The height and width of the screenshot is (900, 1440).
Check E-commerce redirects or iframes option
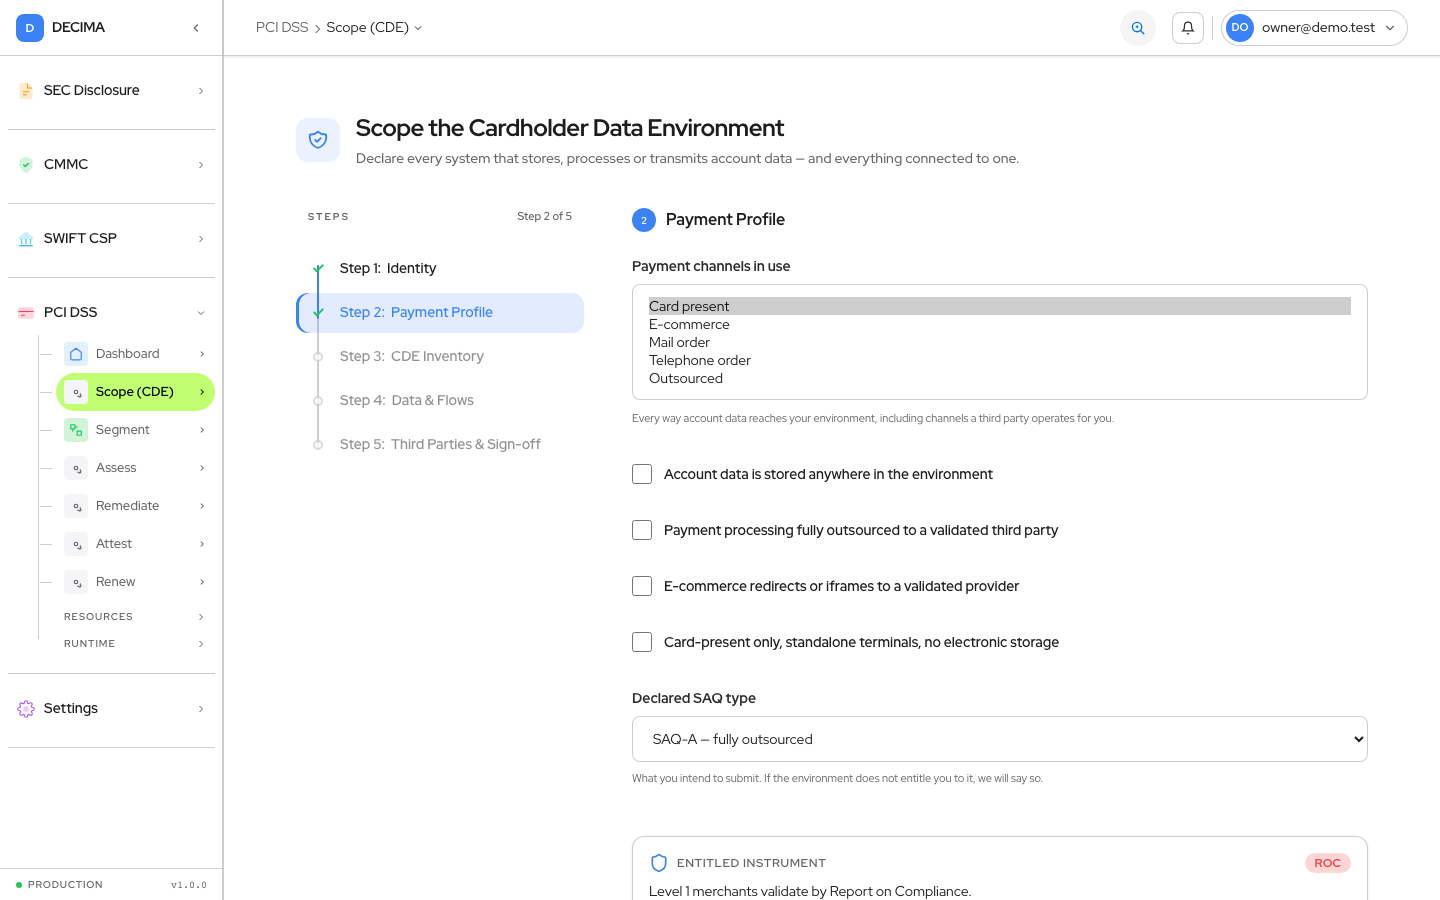coord(642,586)
